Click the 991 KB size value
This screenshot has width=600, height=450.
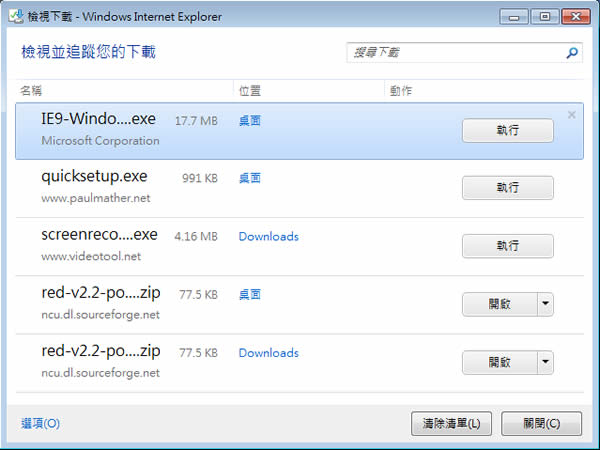click(200, 178)
